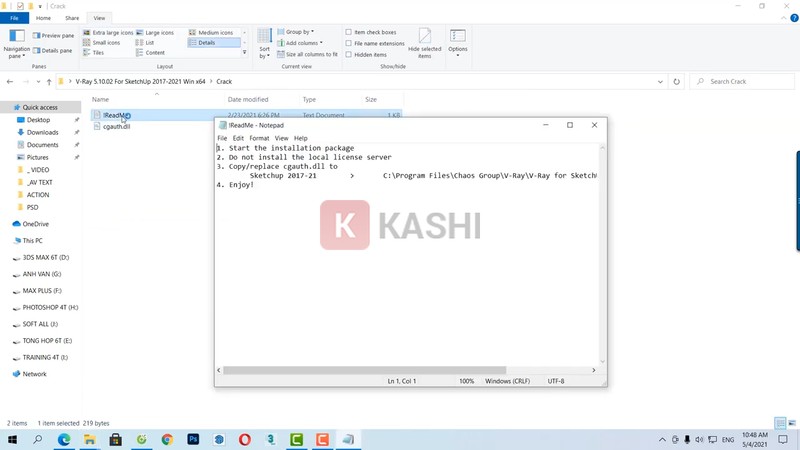The image size is (800, 450).
Task: Click Hide selected items
Action: pos(424,43)
